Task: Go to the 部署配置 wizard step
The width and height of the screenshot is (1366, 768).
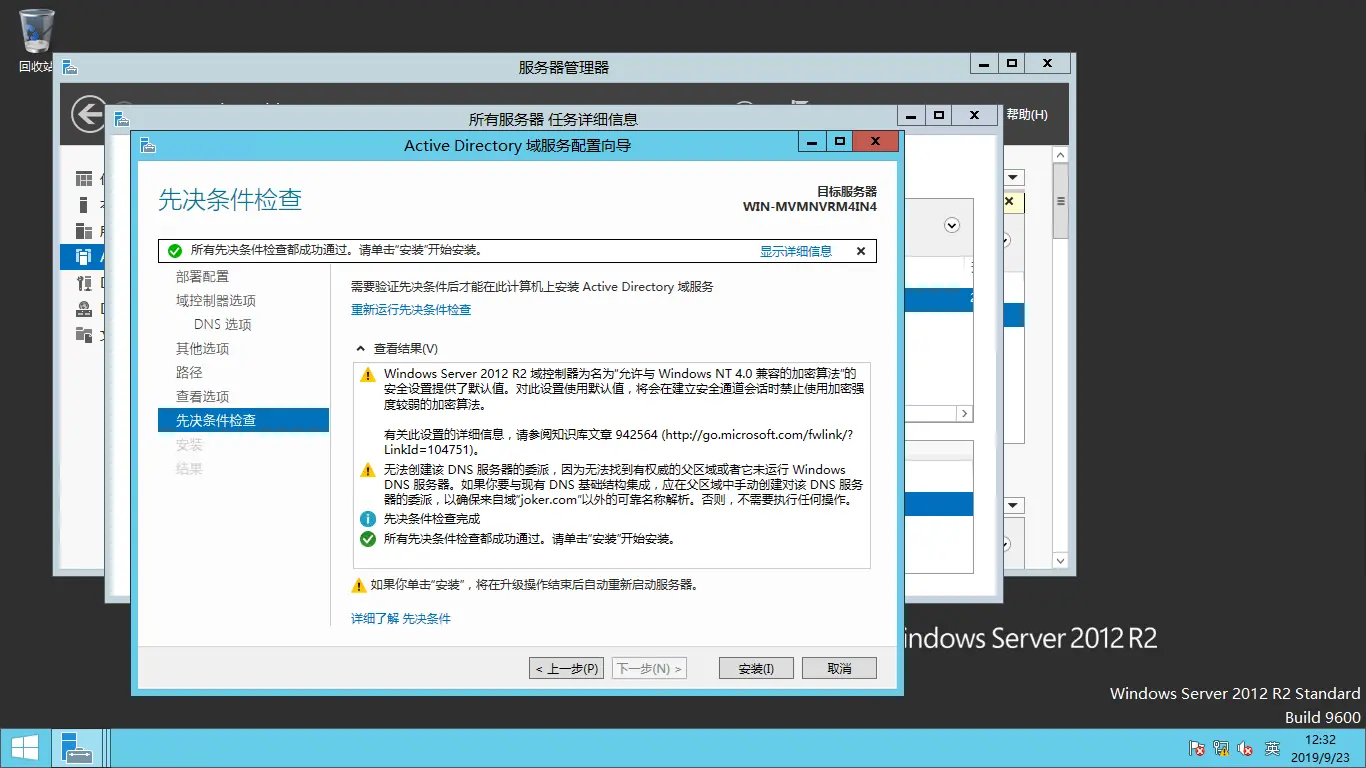Action: click(x=202, y=276)
